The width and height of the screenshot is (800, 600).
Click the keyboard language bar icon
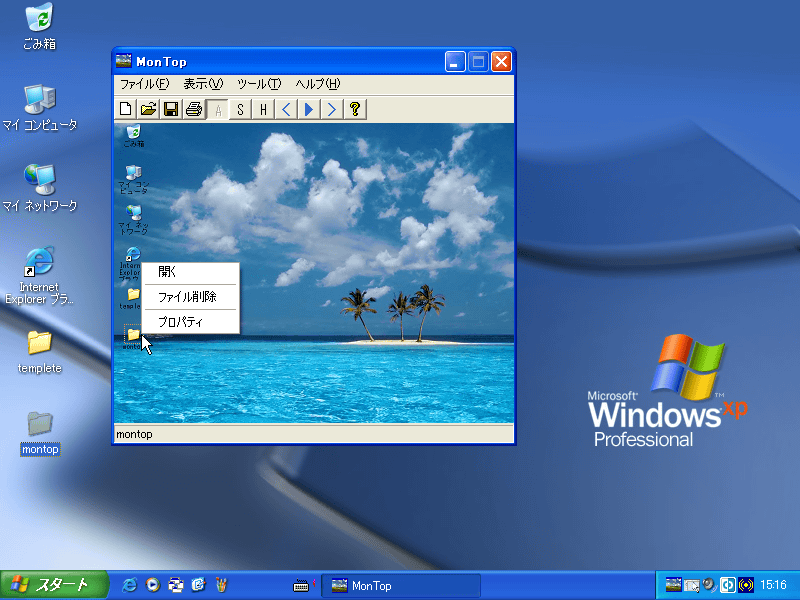pyautogui.click(x=301, y=585)
